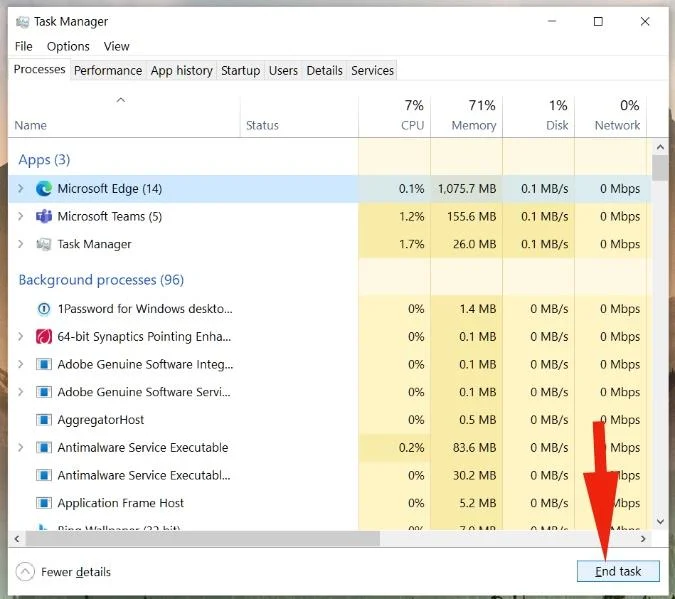675x599 pixels.
Task: Switch to the Performance tab
Action: 108,70
